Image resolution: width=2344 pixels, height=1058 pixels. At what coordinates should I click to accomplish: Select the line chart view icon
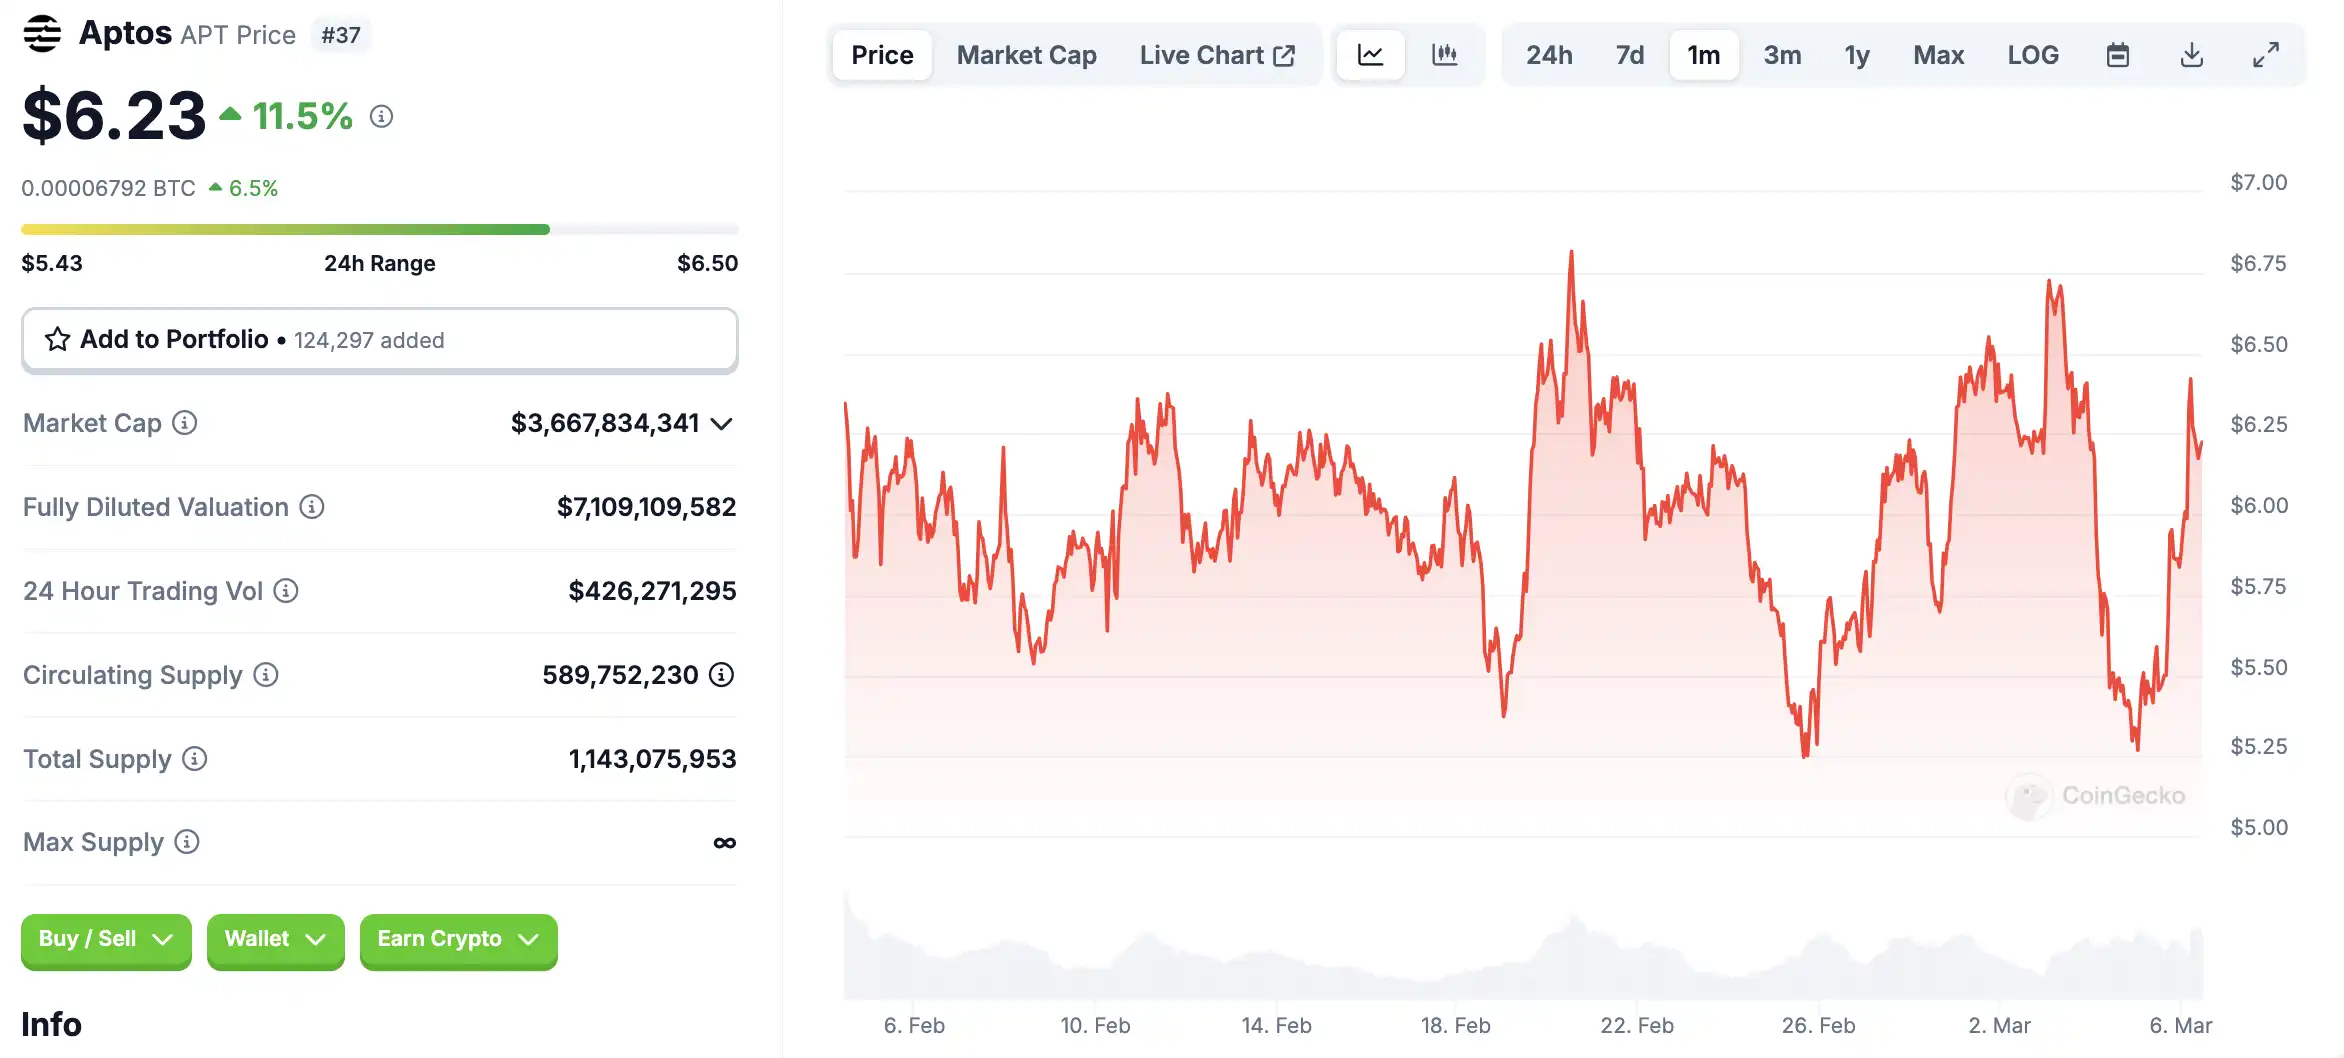coord(1370,55)
